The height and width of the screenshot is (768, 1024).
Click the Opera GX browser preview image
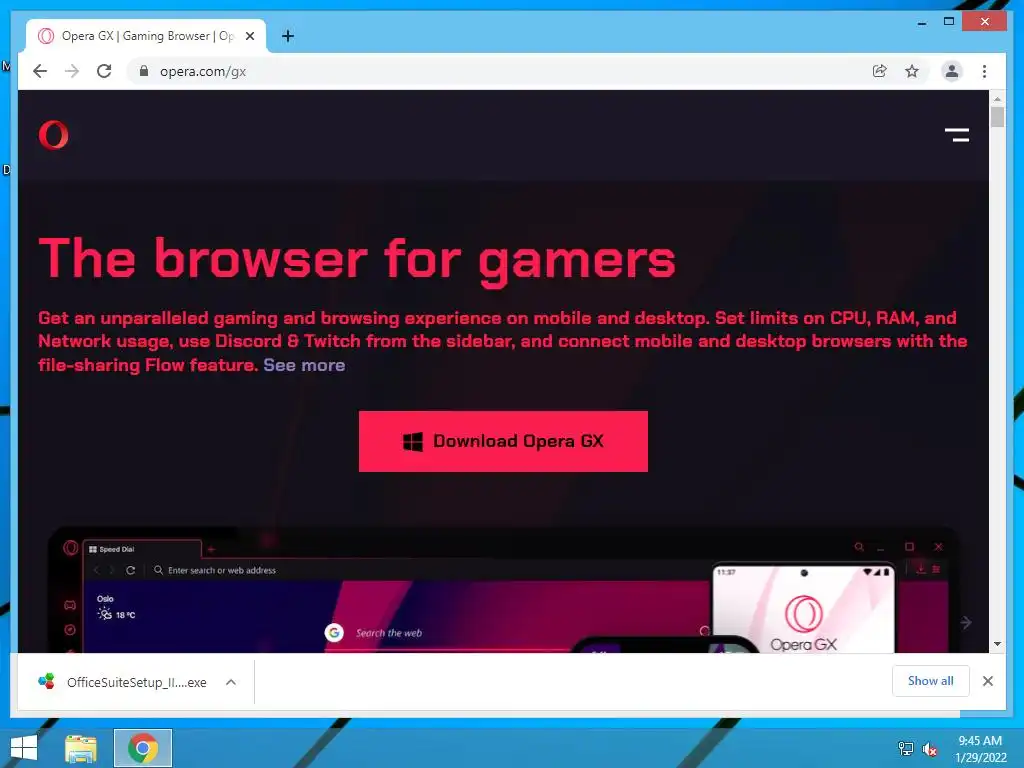pos(503,589)
